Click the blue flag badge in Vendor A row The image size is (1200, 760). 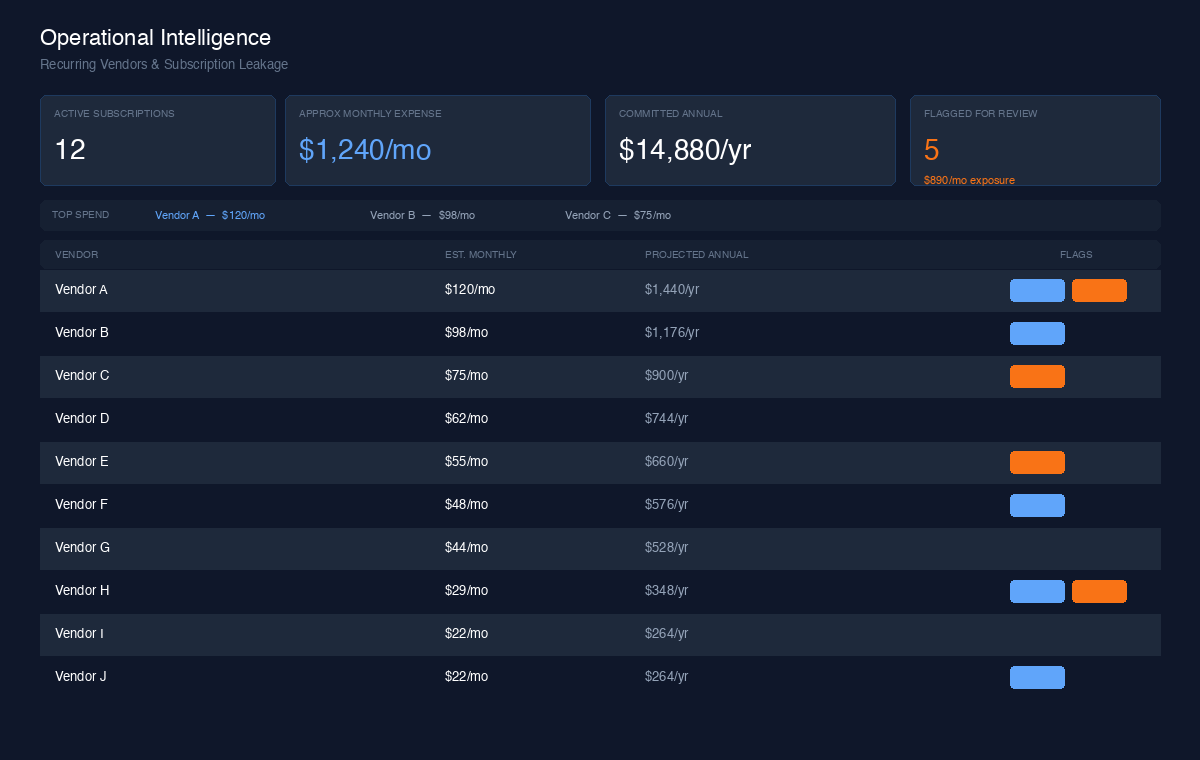[x=1037, y=290]
